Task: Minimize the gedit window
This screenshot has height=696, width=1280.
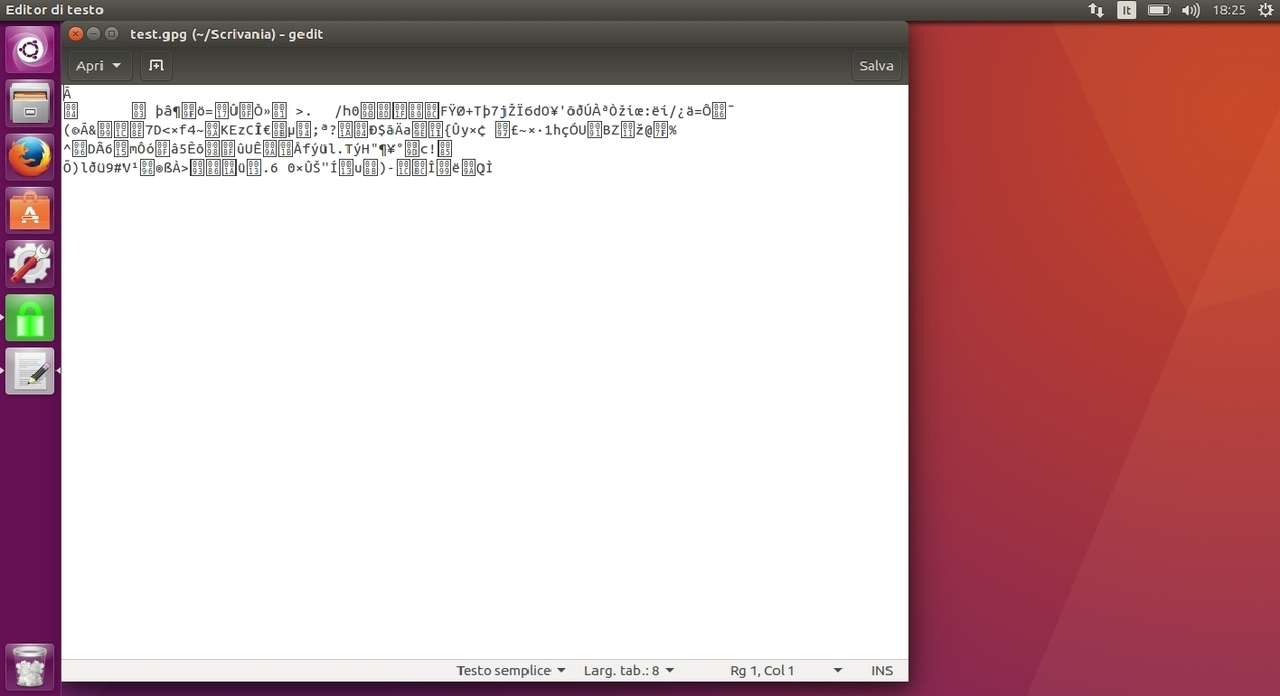Action: pos(94,34)
